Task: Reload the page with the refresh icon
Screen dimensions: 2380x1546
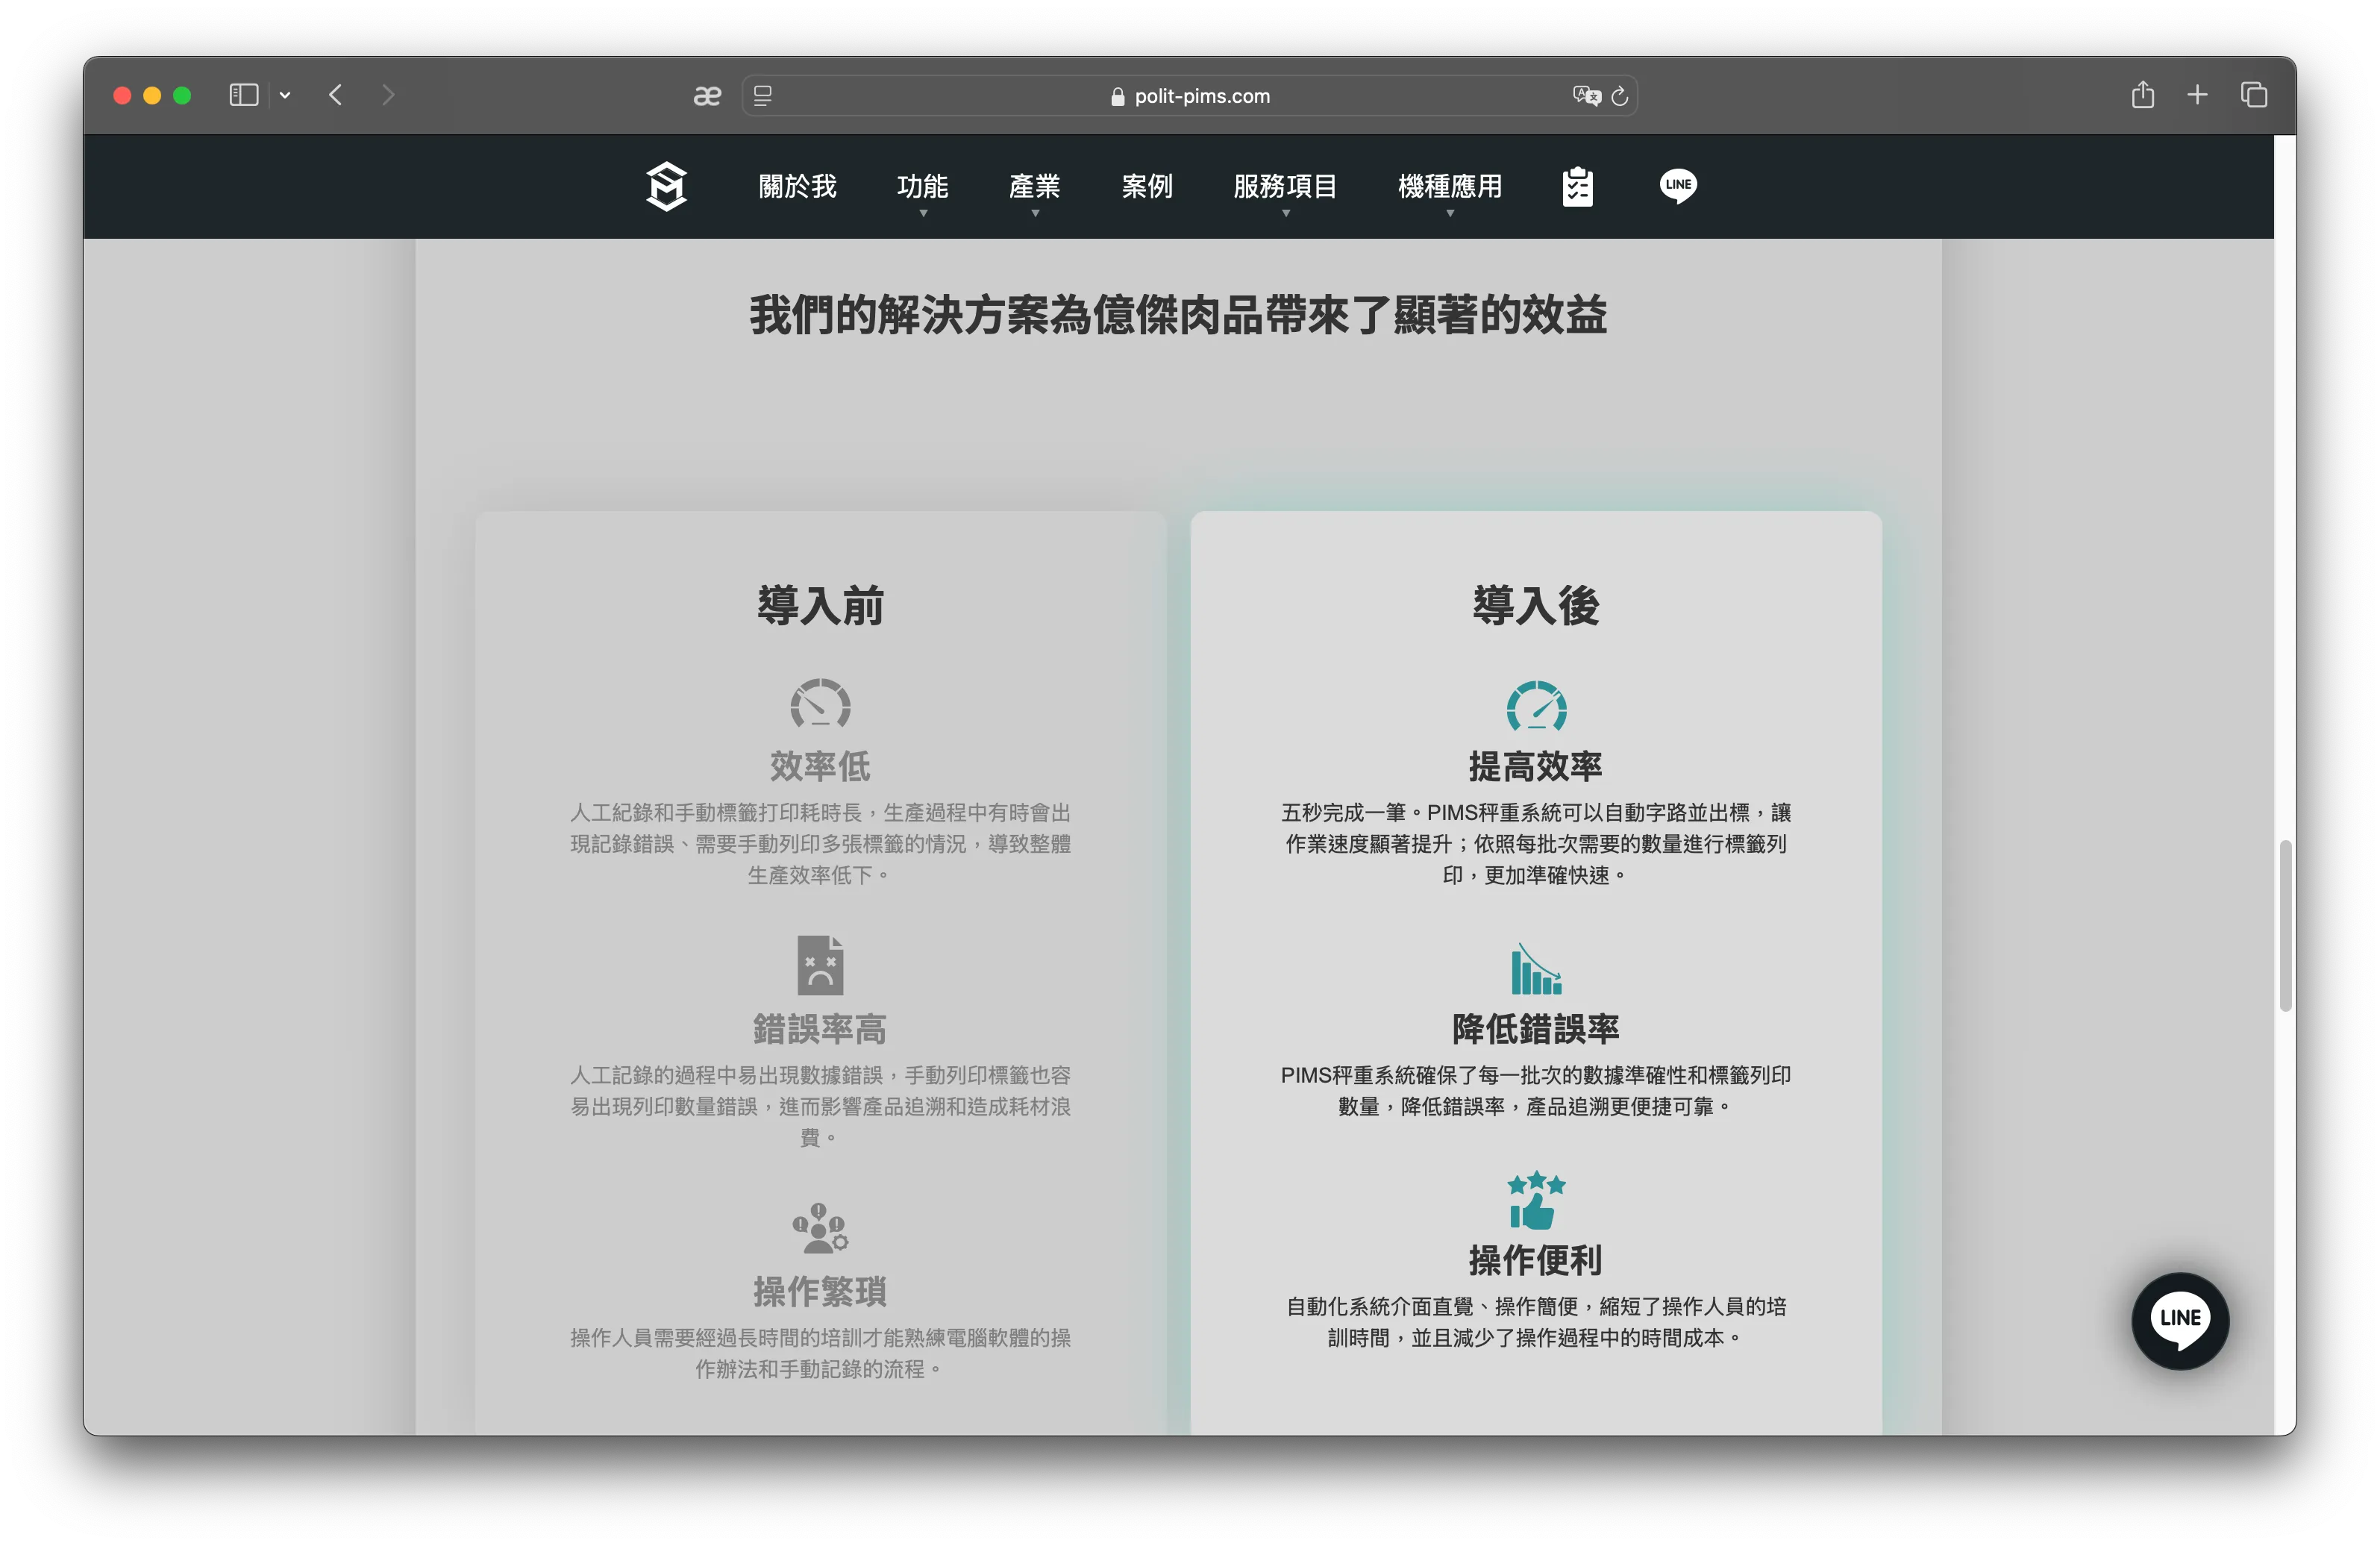Action: [1620, 96]
